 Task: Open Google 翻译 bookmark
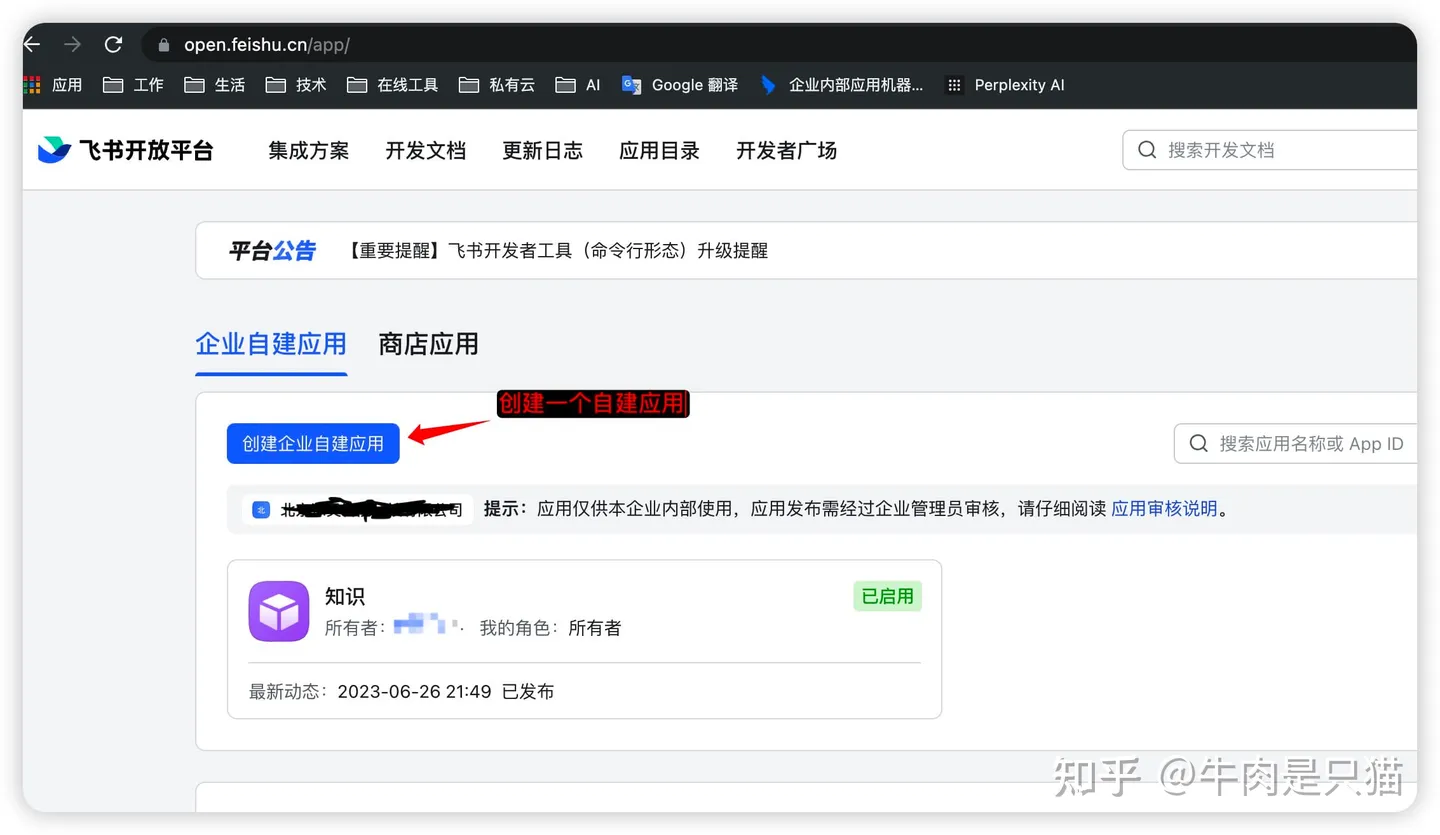(x=680, y=85)
